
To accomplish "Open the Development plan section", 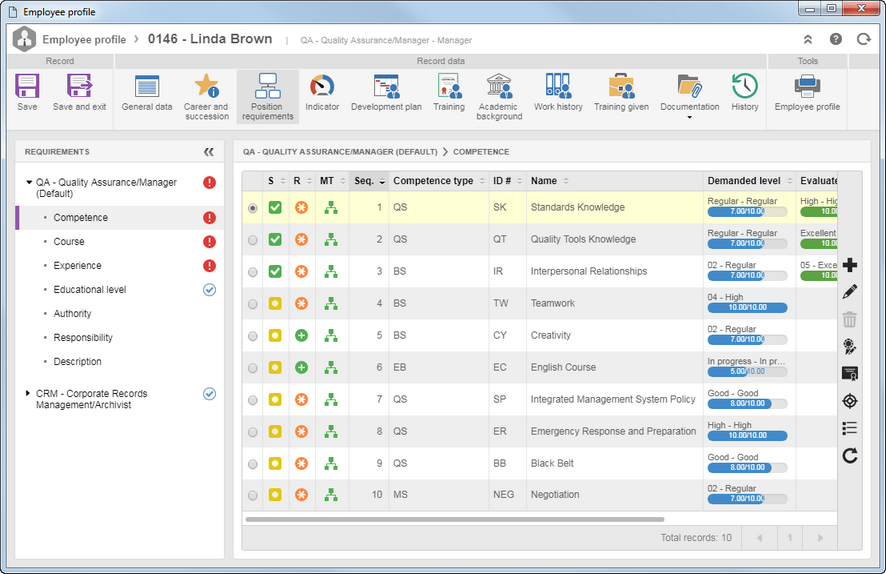I will (386, 94).
